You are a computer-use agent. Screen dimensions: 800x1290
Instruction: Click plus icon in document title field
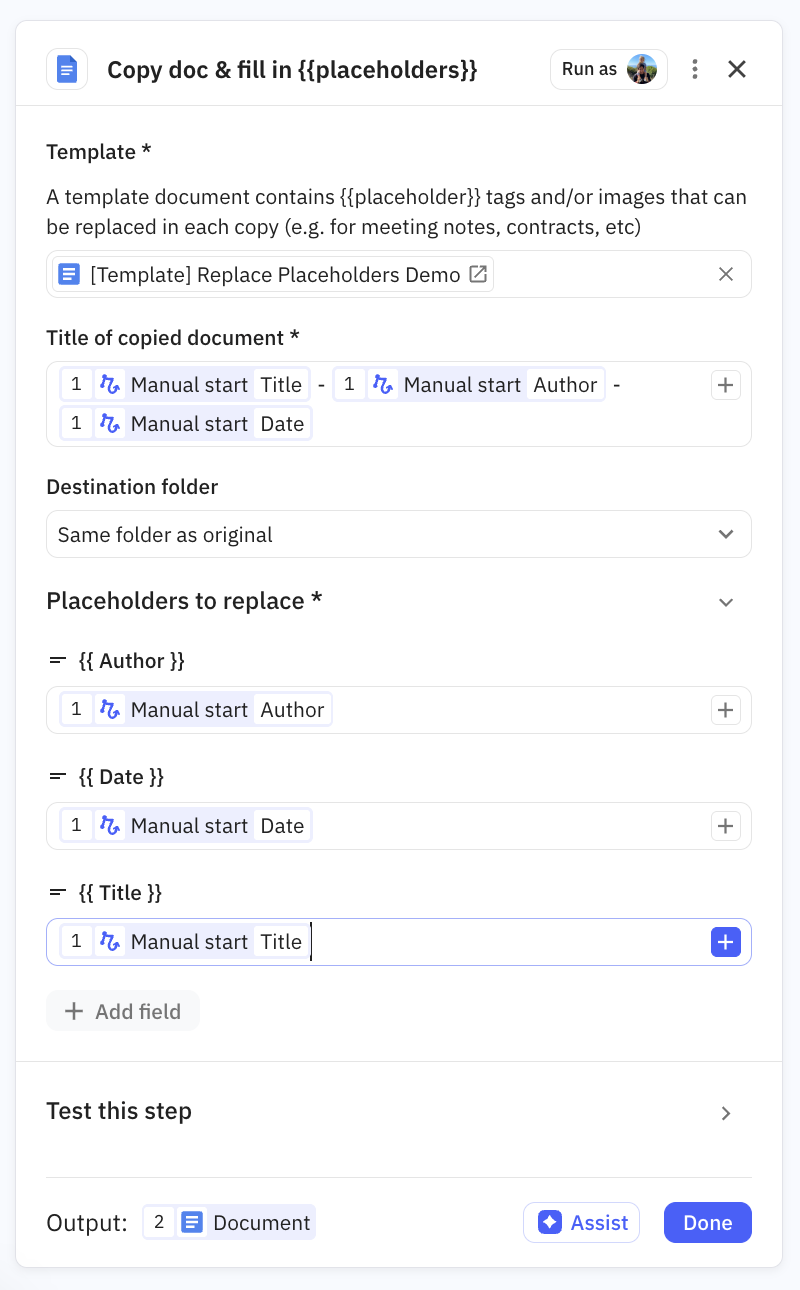pos(726,385)
